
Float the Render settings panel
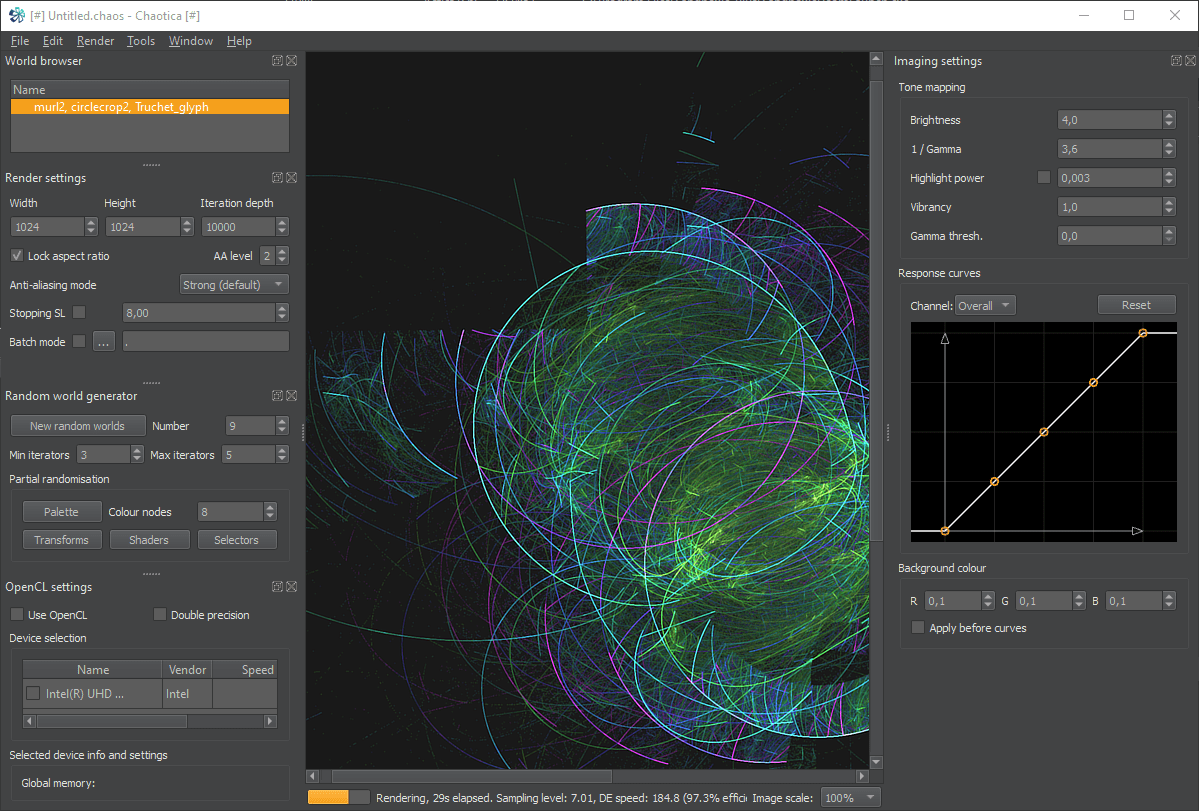pos(277,178)
